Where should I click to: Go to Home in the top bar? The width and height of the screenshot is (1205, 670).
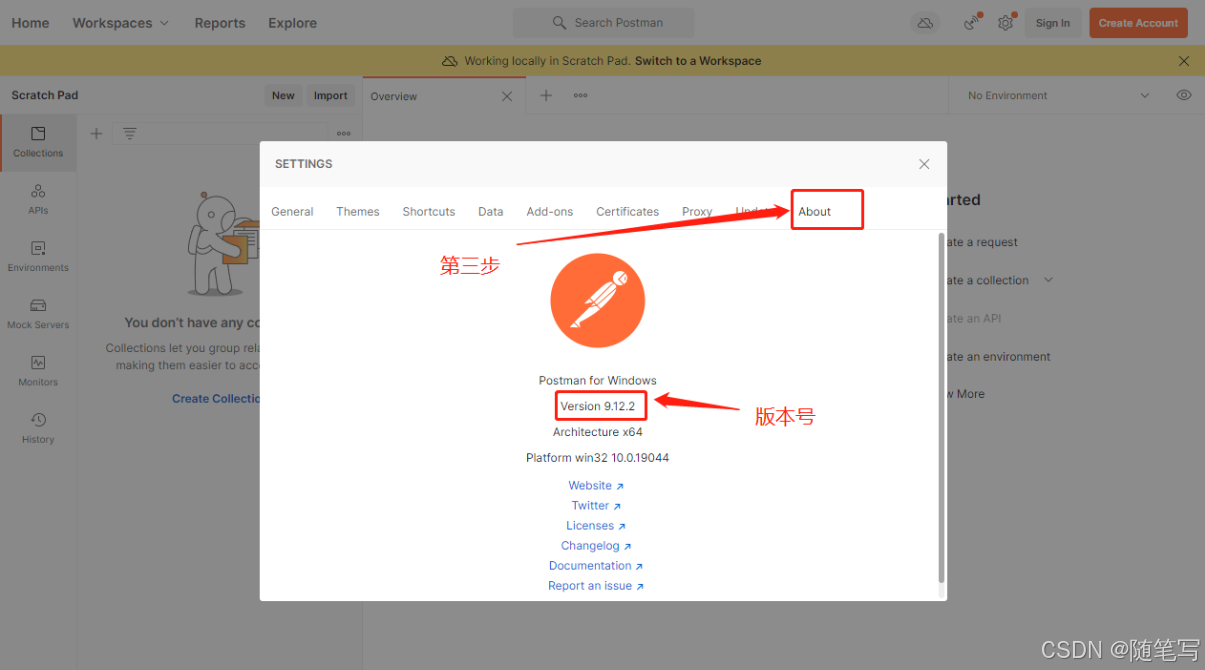pyautogui.click(x=30, y=23)
